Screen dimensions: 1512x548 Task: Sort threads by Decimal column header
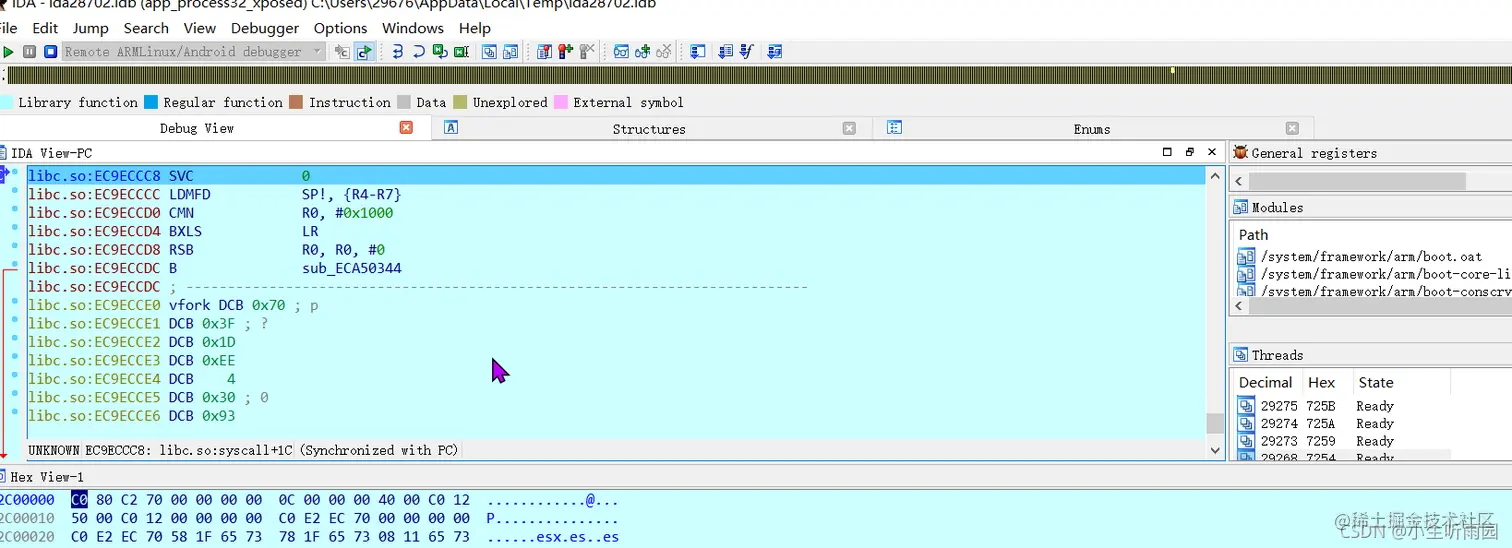[x=1265, y=382]
